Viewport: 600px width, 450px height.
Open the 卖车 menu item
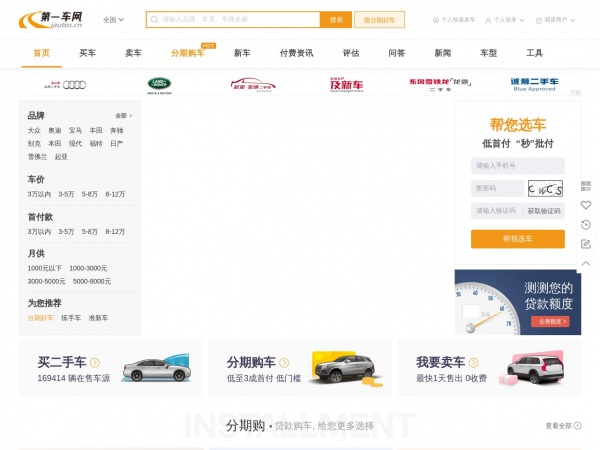coord(134,53)
